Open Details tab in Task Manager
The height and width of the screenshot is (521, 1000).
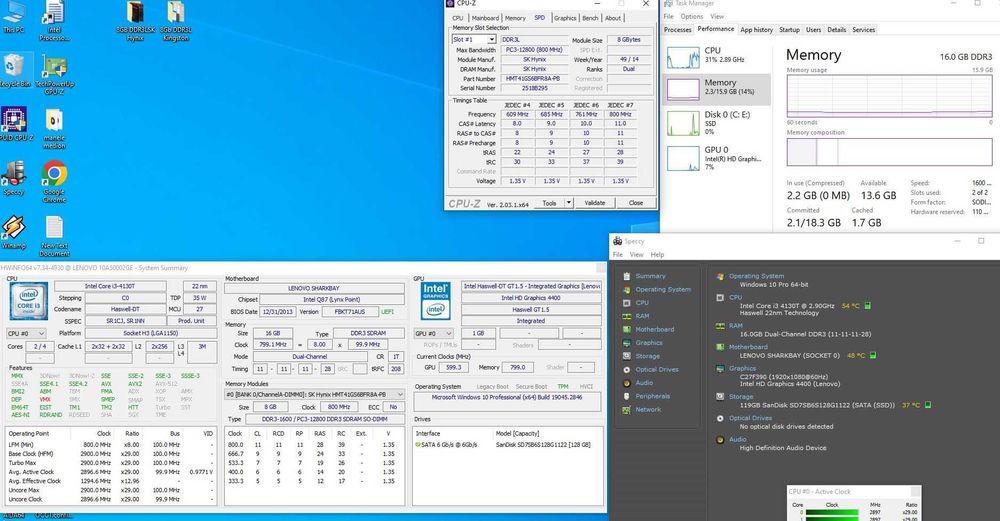click(x=836, y=30)
